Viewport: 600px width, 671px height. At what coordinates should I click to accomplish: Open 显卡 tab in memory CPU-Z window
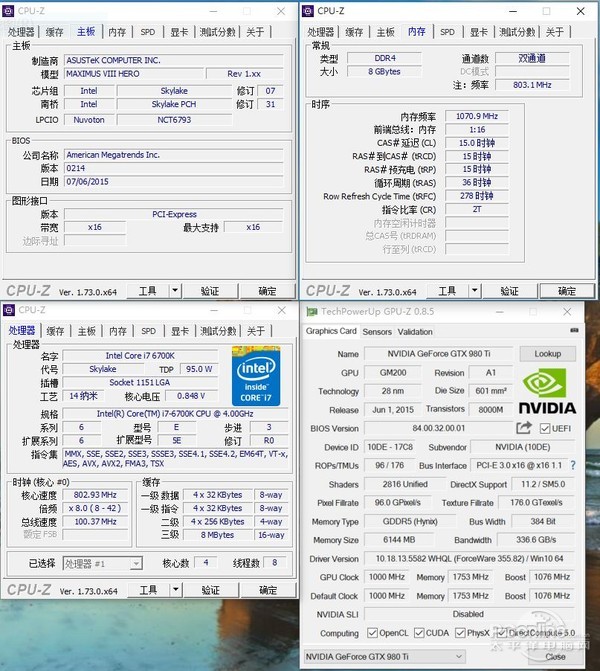478,32
